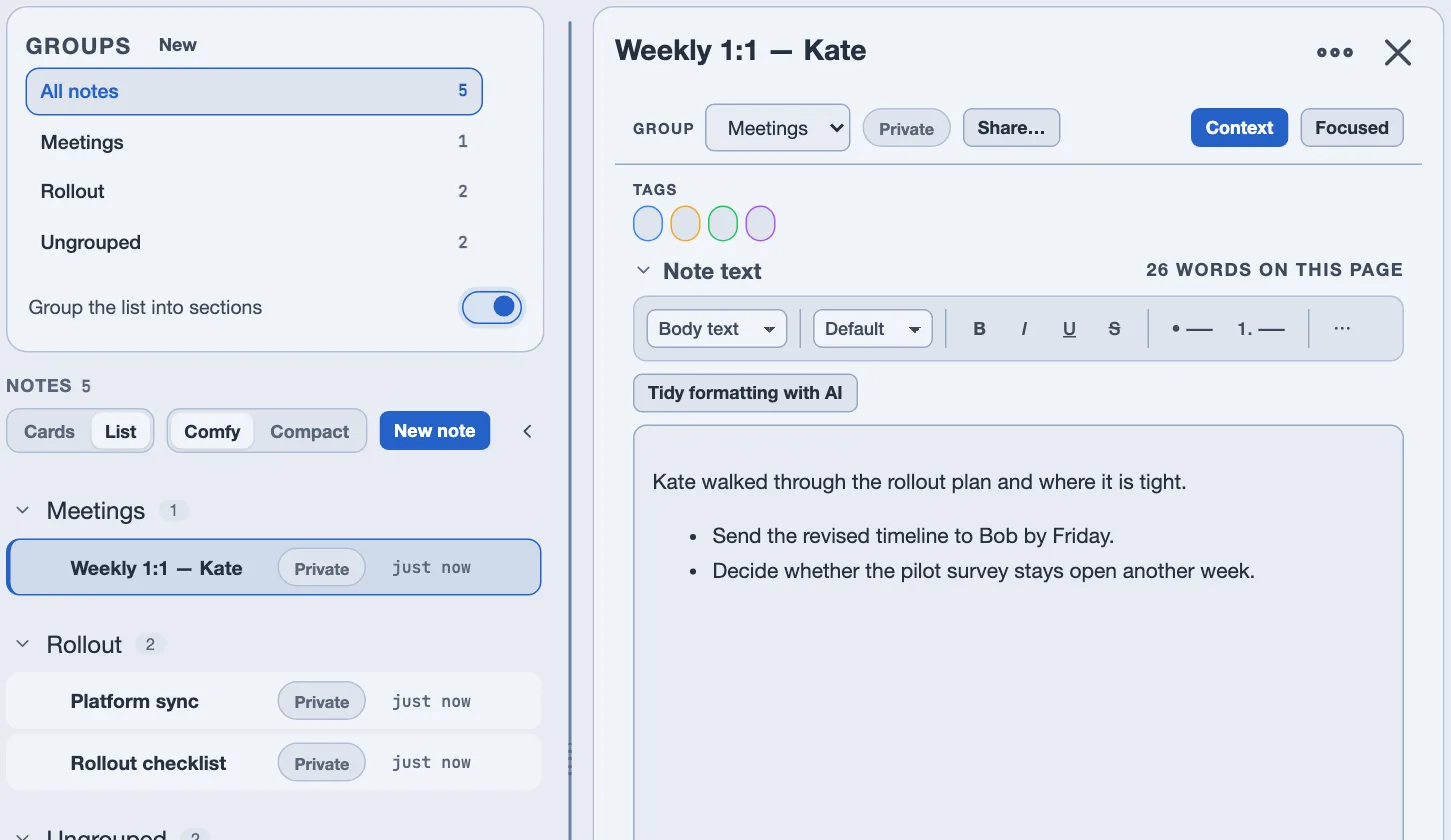Select the Meetings group in sidebar
The height and width of the screenshot is (840, 1451).
point(254,142)
